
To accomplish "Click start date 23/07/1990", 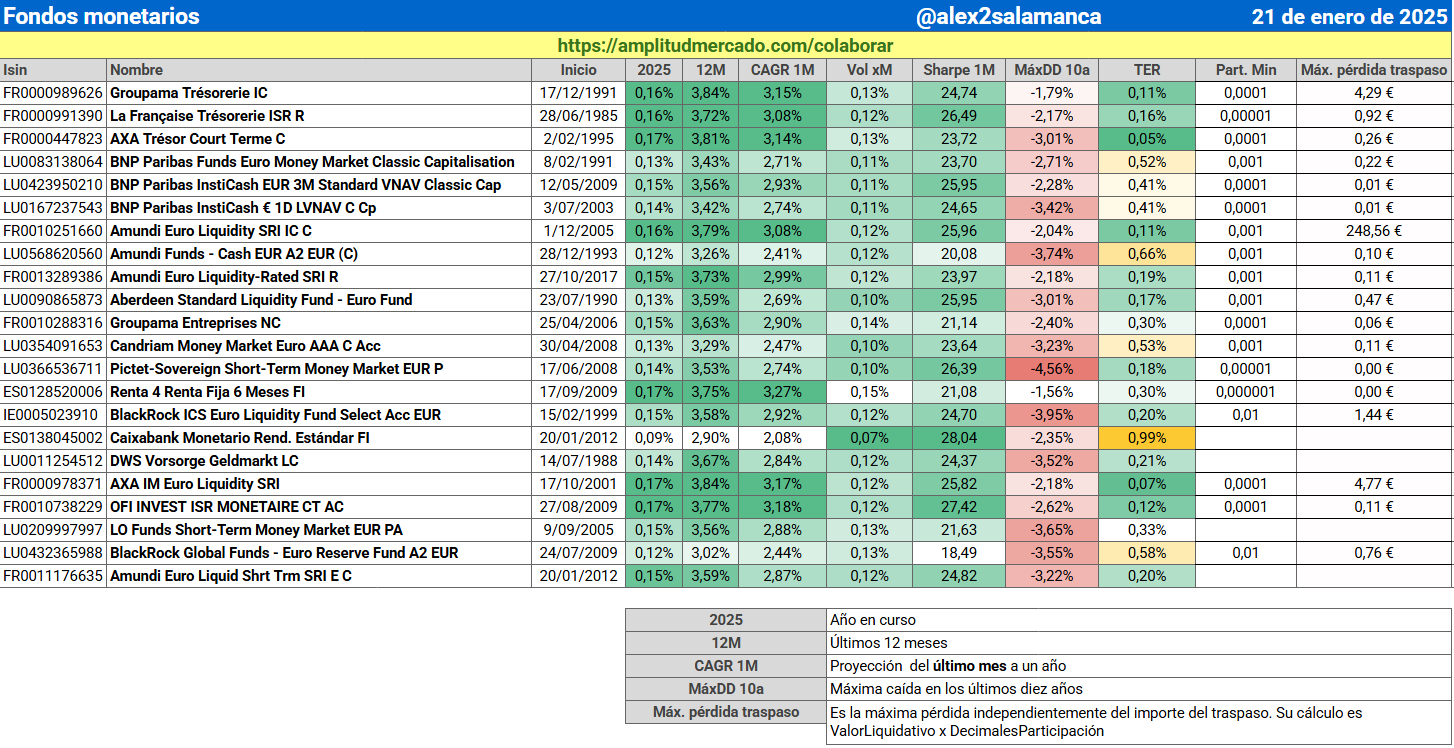I will click(578, 300).
